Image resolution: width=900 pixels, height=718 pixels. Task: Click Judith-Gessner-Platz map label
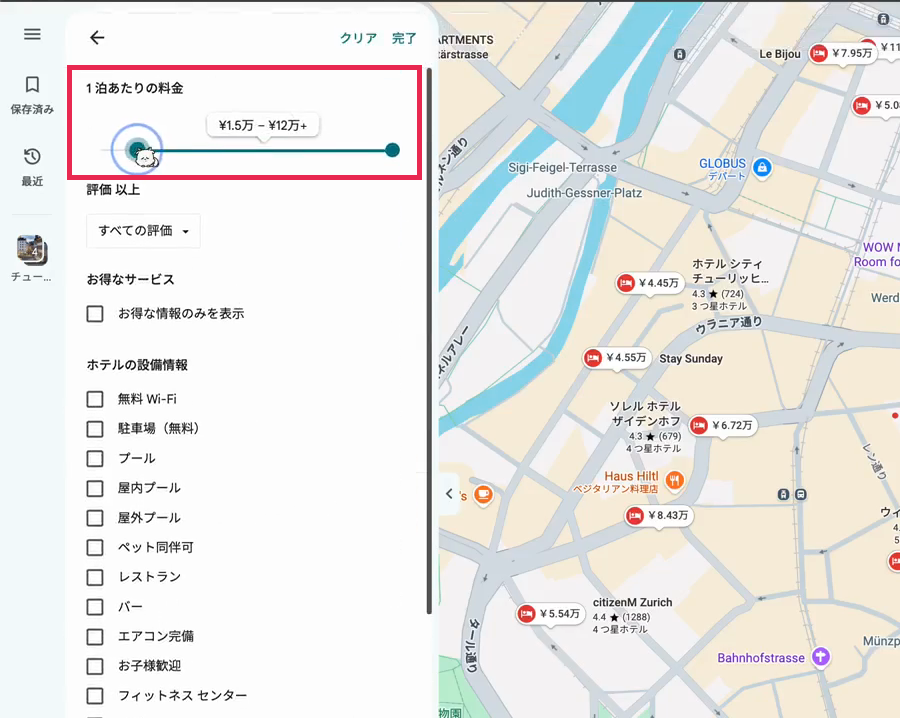(x=584, y=193)
